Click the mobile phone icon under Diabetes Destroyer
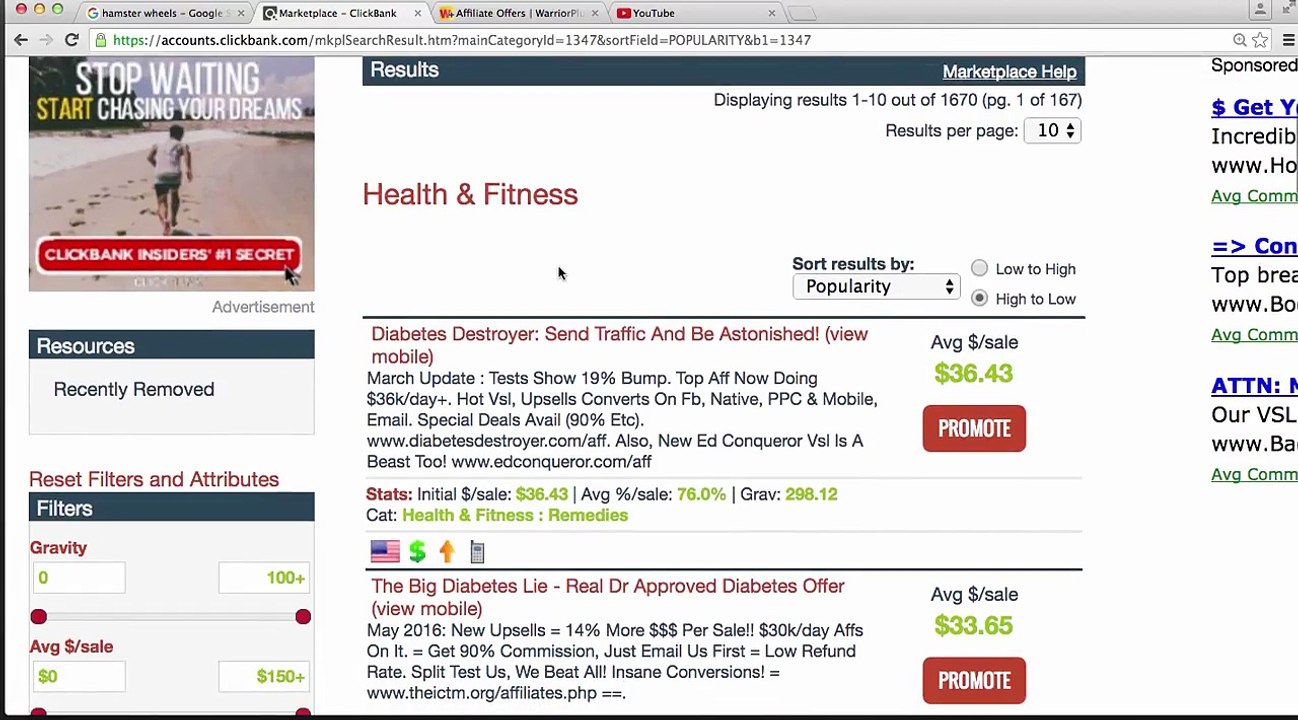1298x720 pixels. click(477, 551)
